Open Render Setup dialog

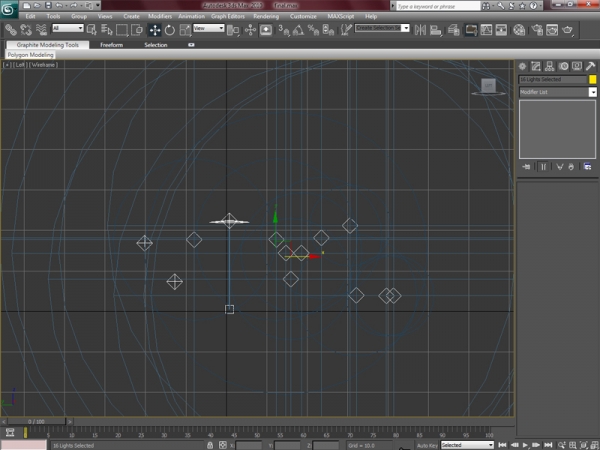[x=537, y=30]
